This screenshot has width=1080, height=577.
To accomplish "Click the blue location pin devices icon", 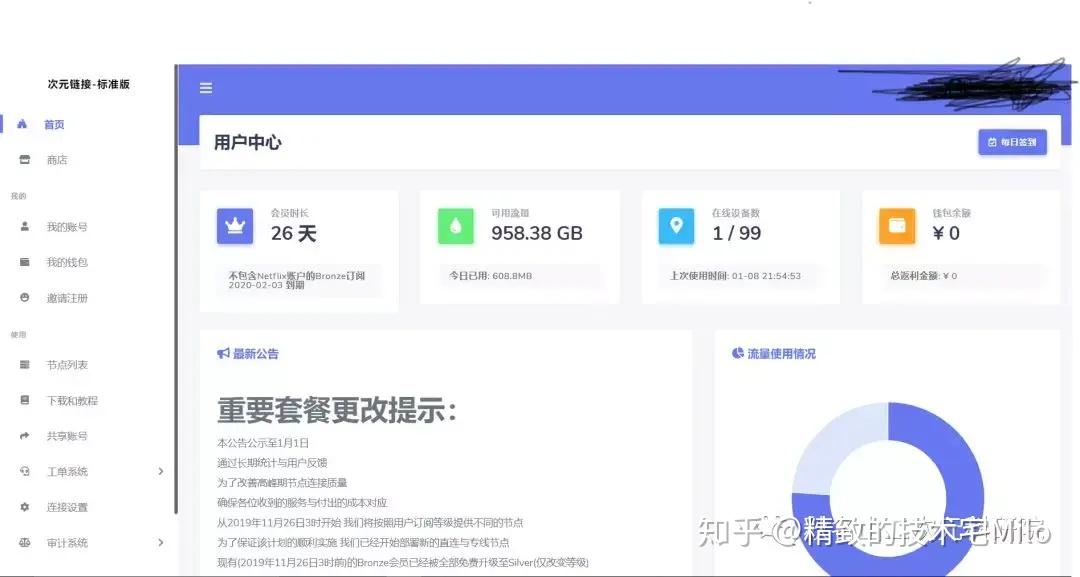I will tap(676, 226).
